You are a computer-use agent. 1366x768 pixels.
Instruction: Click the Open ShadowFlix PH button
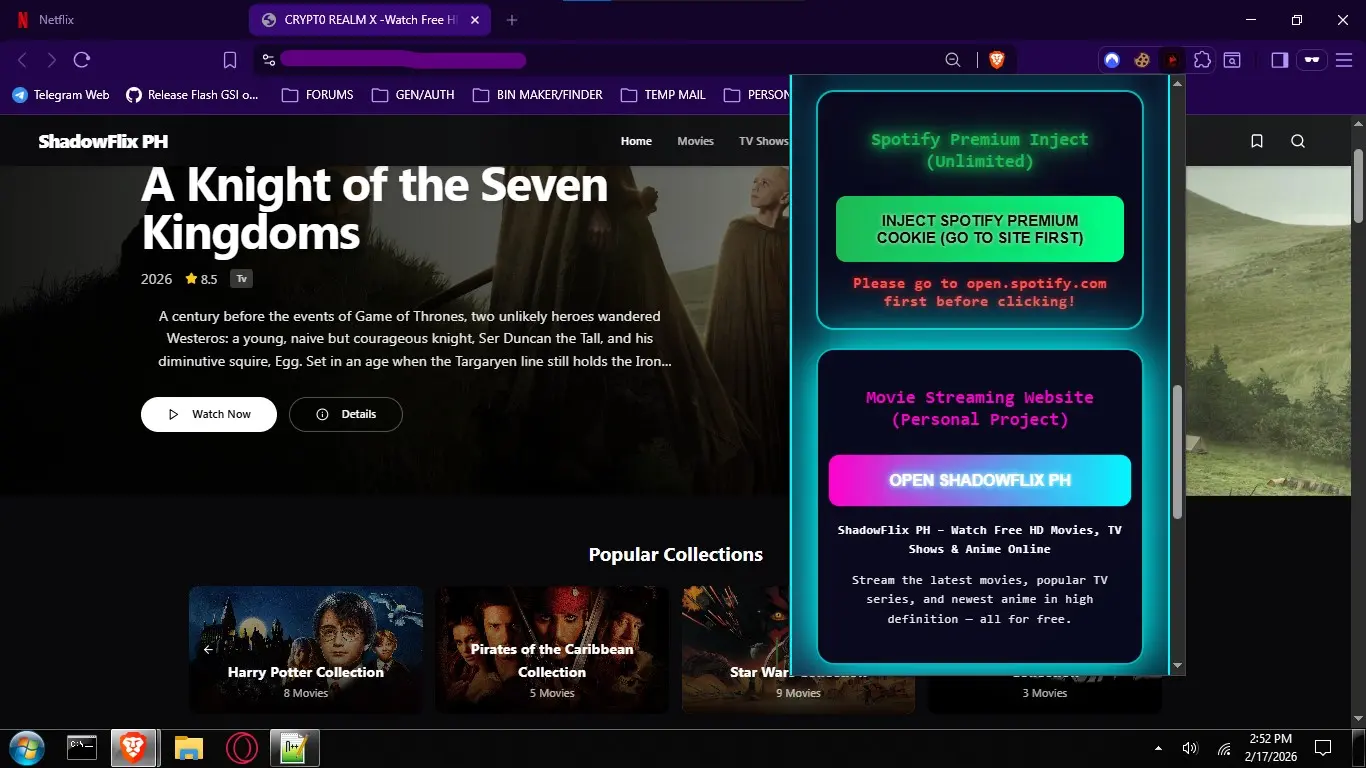pyautogui.click(x=980, y=480)
